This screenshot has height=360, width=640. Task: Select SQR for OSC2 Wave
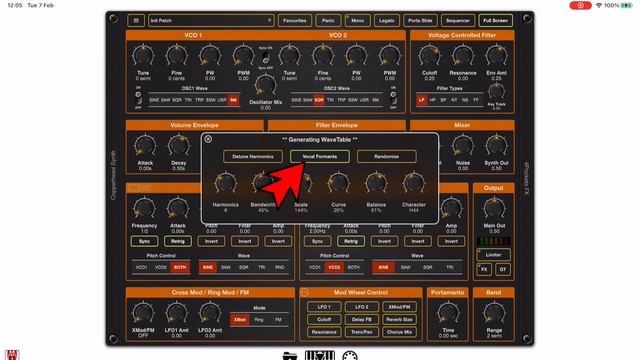[x=319, y=100]
